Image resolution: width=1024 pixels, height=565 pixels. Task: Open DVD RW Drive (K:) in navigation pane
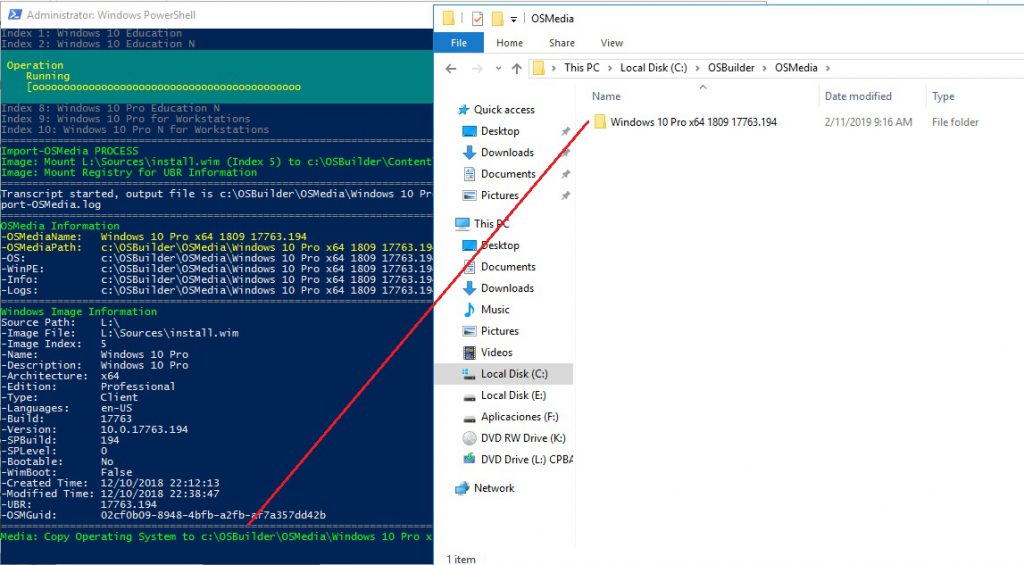pos(470,438)
